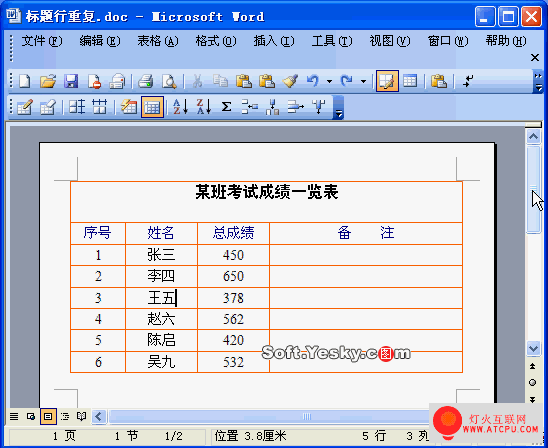This screenshot has width=548, height=448.
Task: Toggle the Tables and Borders toolbar button
Action: pos(387,81)
